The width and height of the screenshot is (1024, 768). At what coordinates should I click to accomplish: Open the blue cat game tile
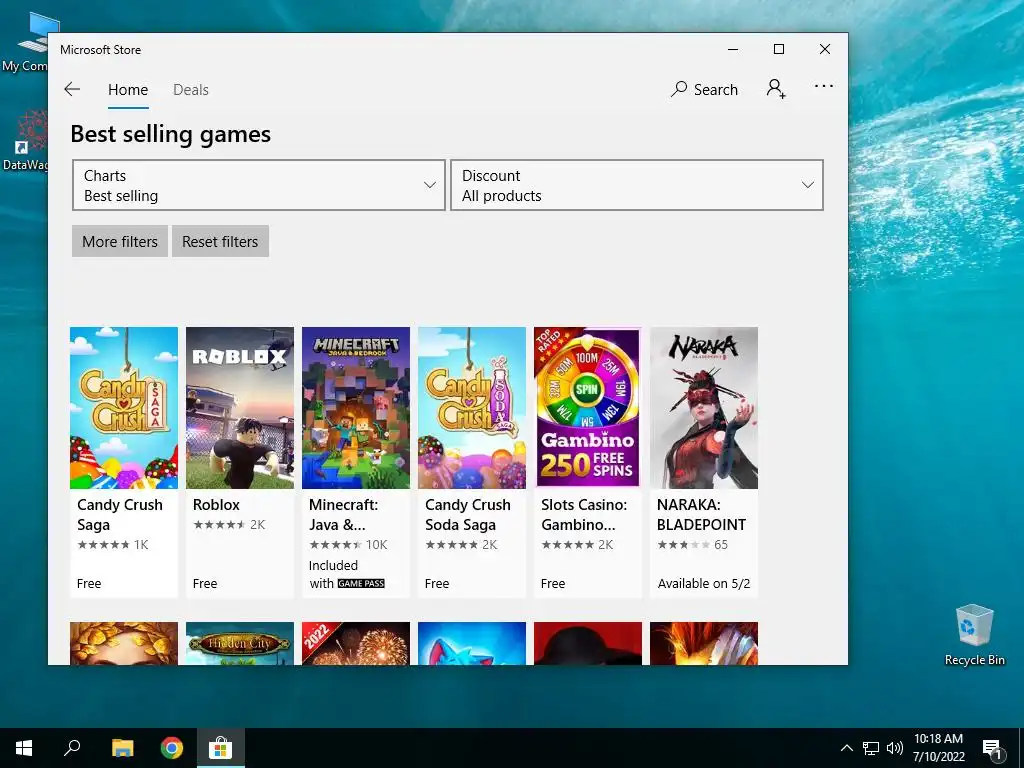(472, 643)
